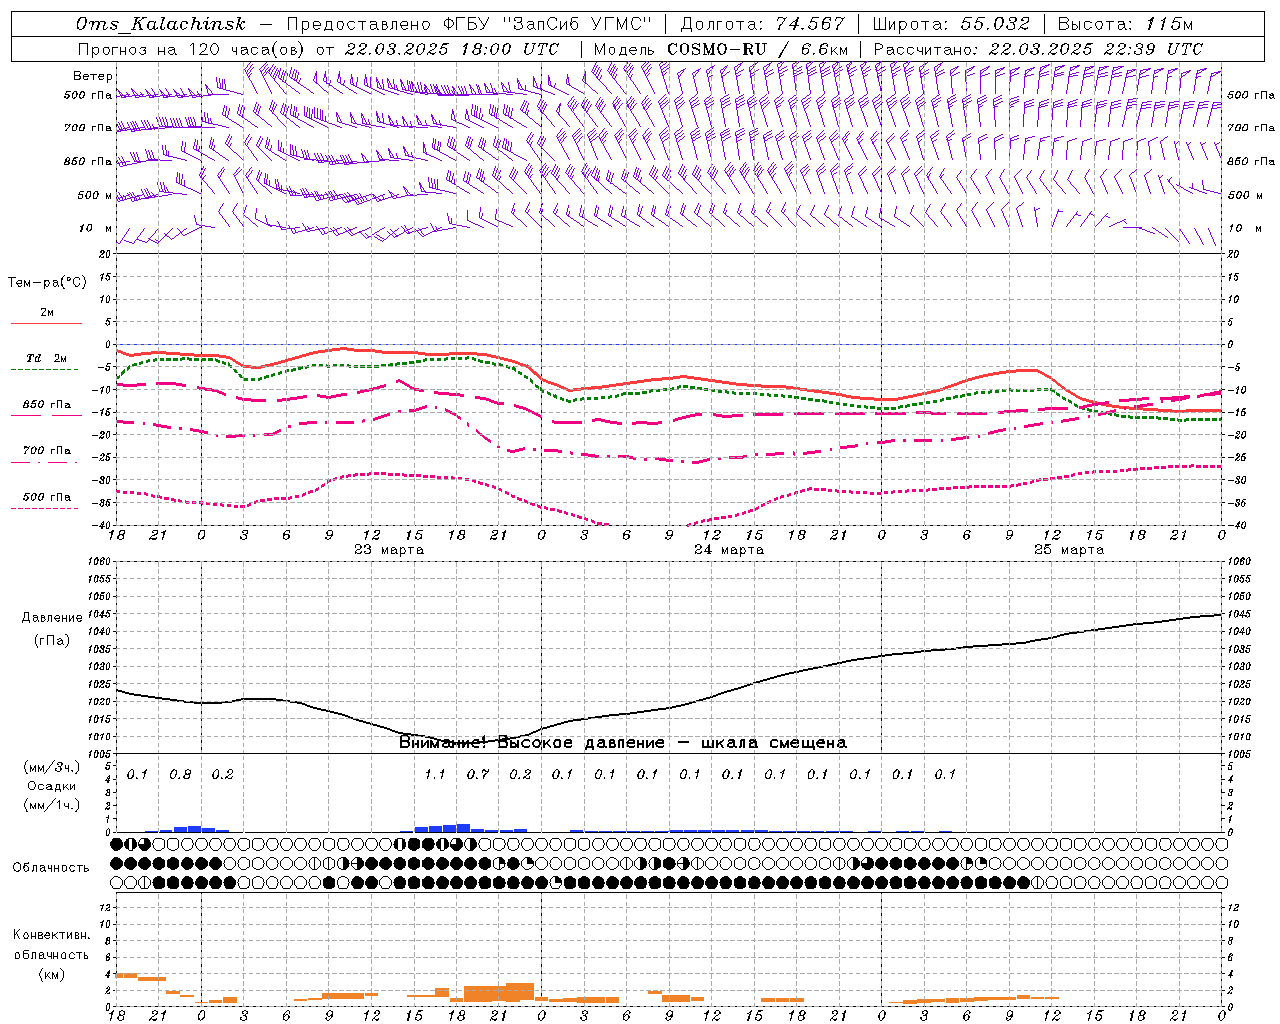The height and width of the screenshot is (1024, 1280).
Task: Click the Осадки label
Action: [x=52, y=786]
